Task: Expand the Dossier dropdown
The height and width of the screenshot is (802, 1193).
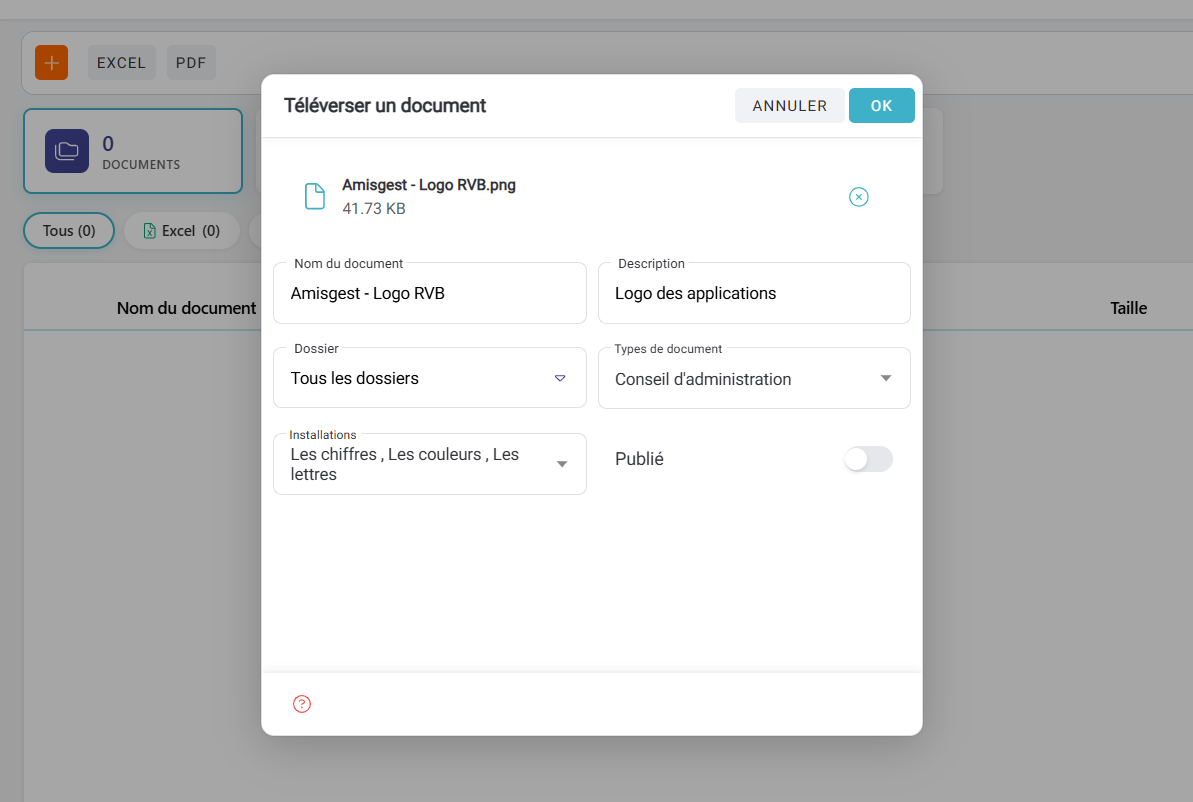Action: pos(559,378)
